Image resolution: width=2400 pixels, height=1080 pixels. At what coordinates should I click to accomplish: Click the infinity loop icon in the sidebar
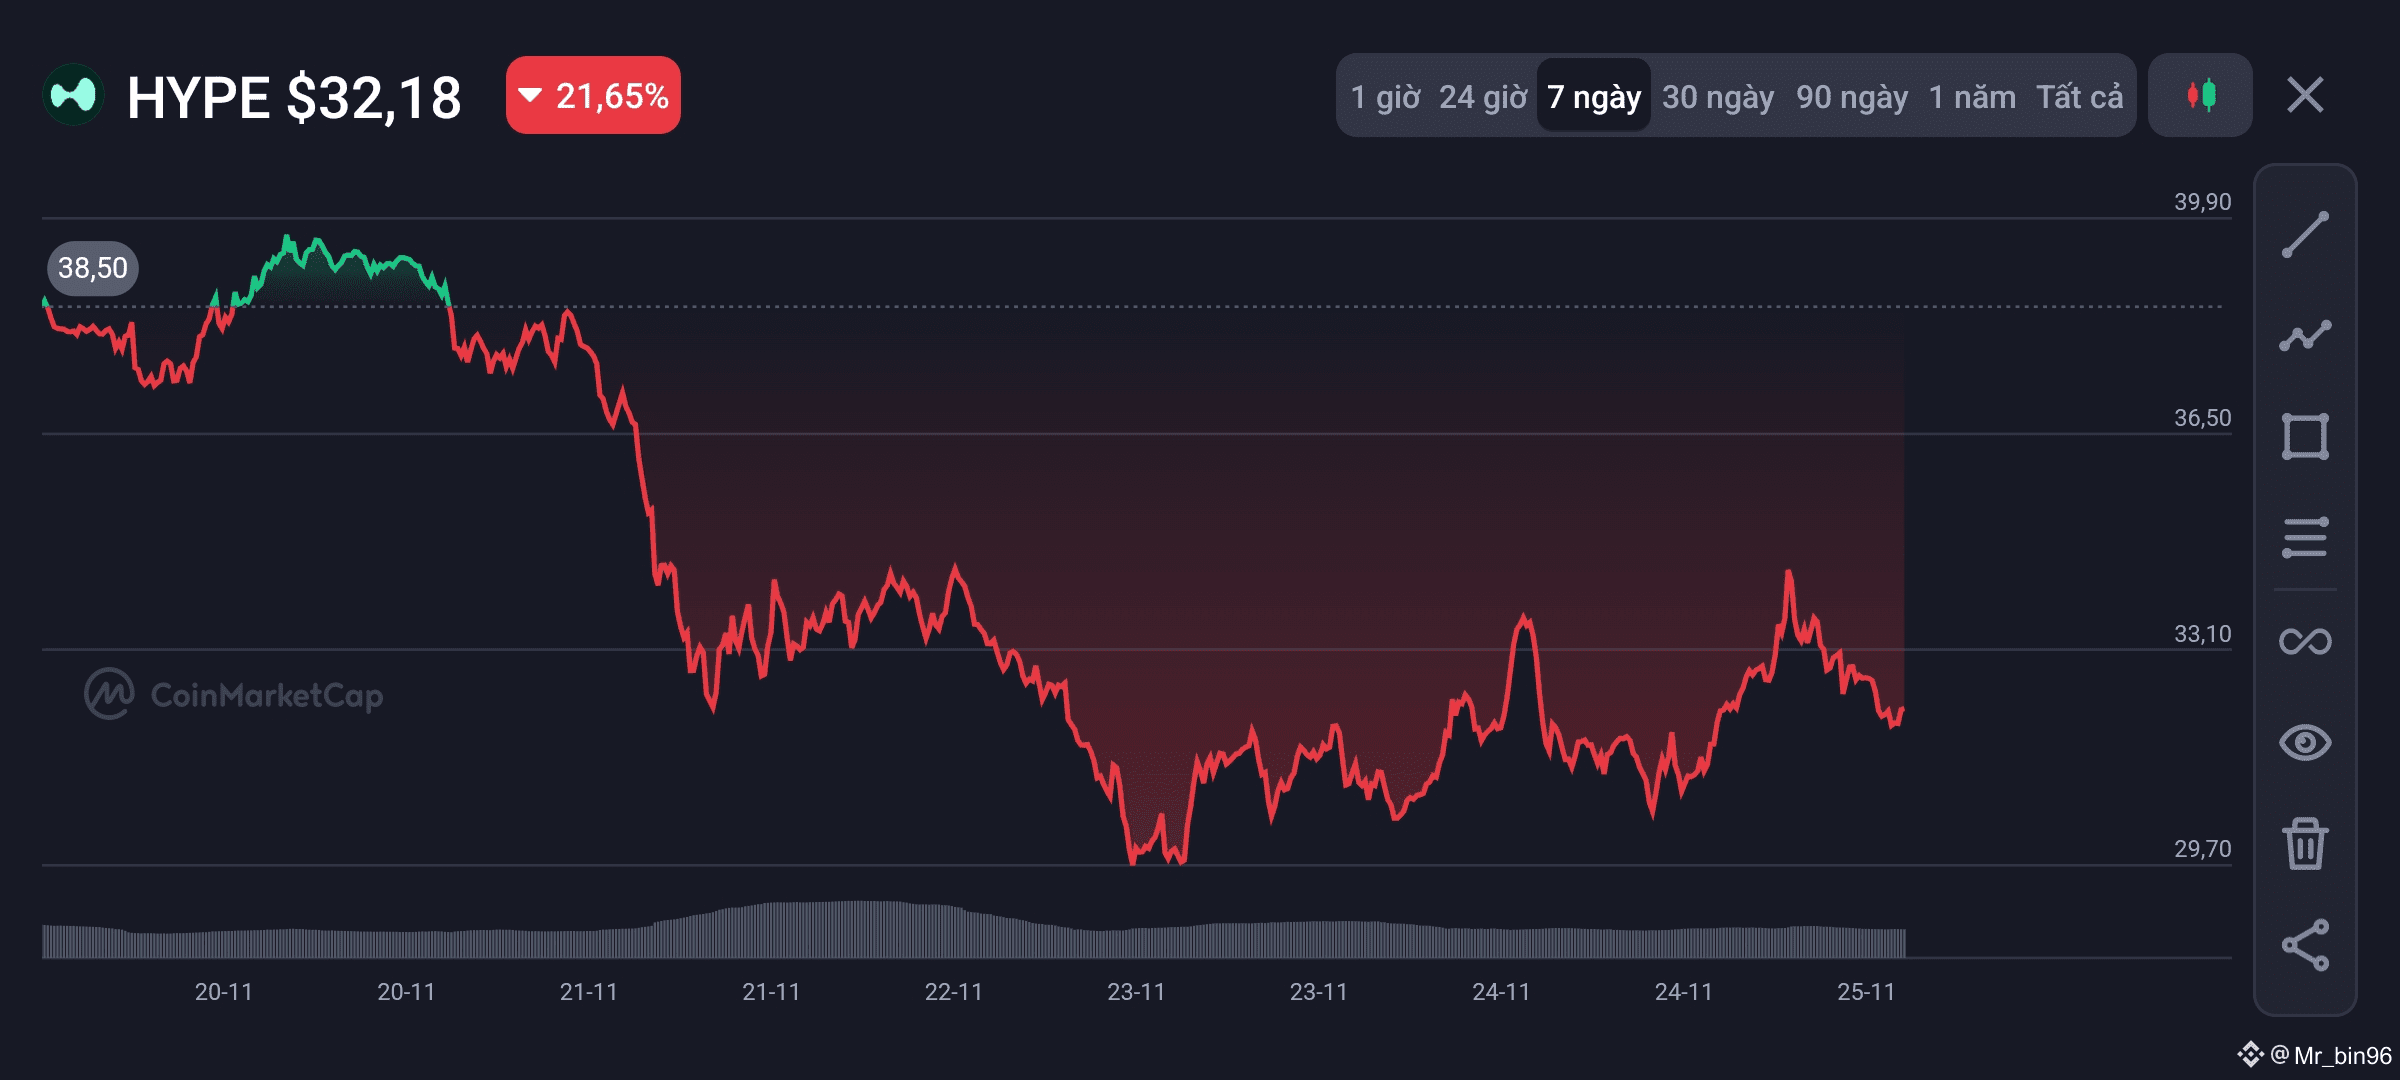coord(2305,641)
